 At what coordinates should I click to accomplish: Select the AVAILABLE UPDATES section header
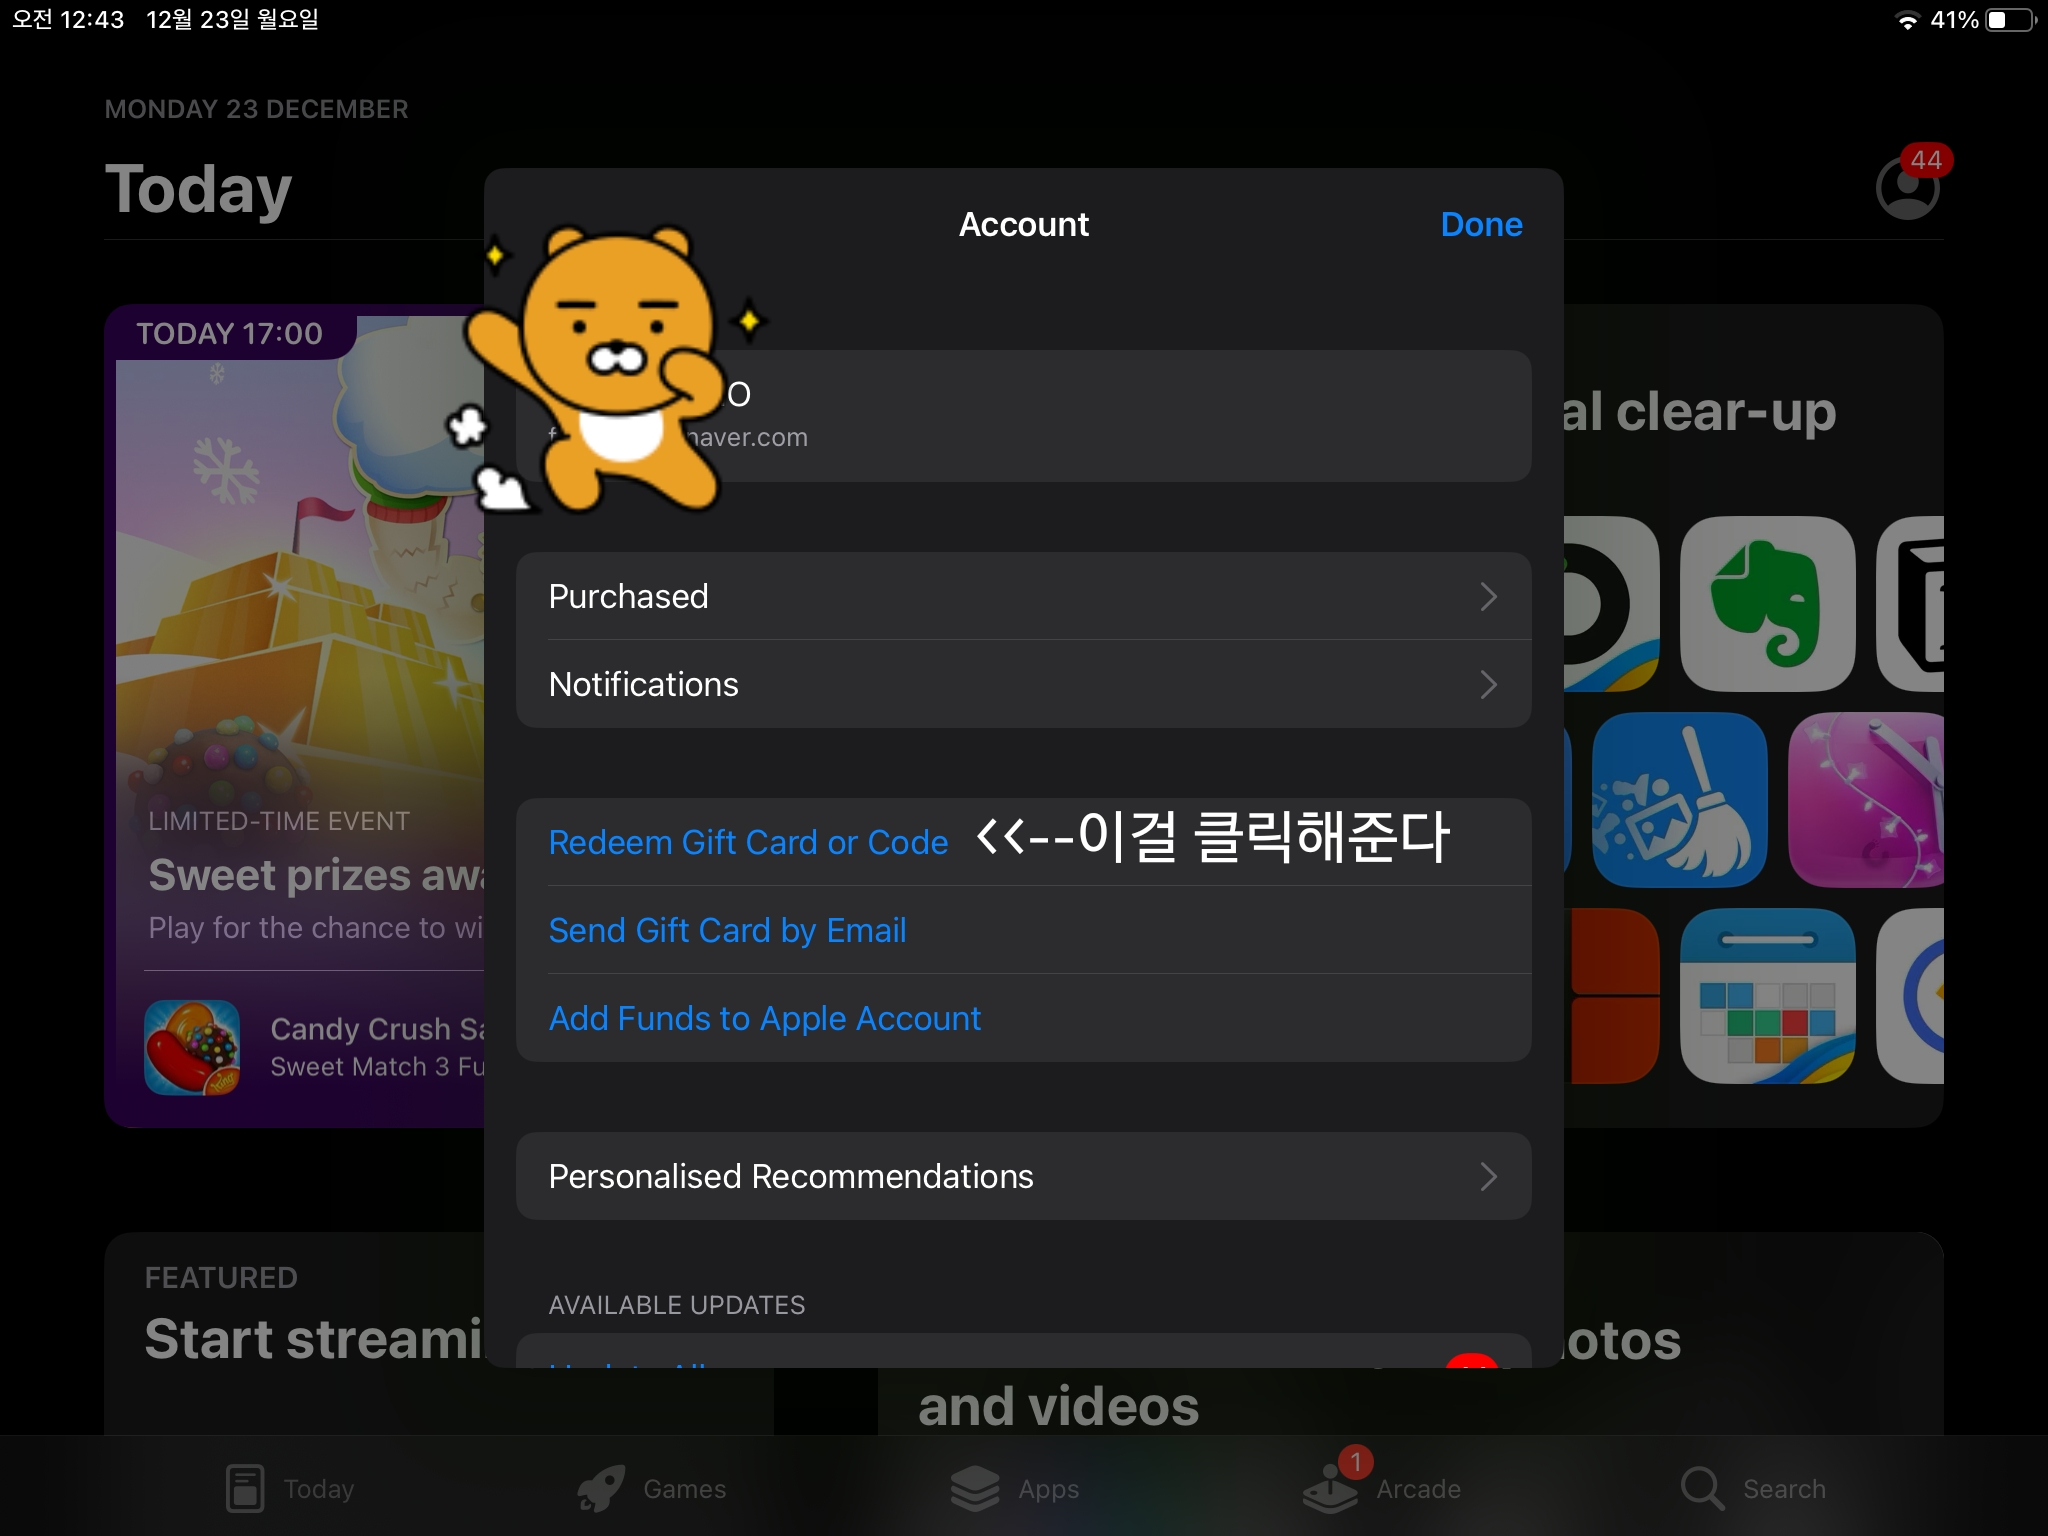[x=676, y=1305]
